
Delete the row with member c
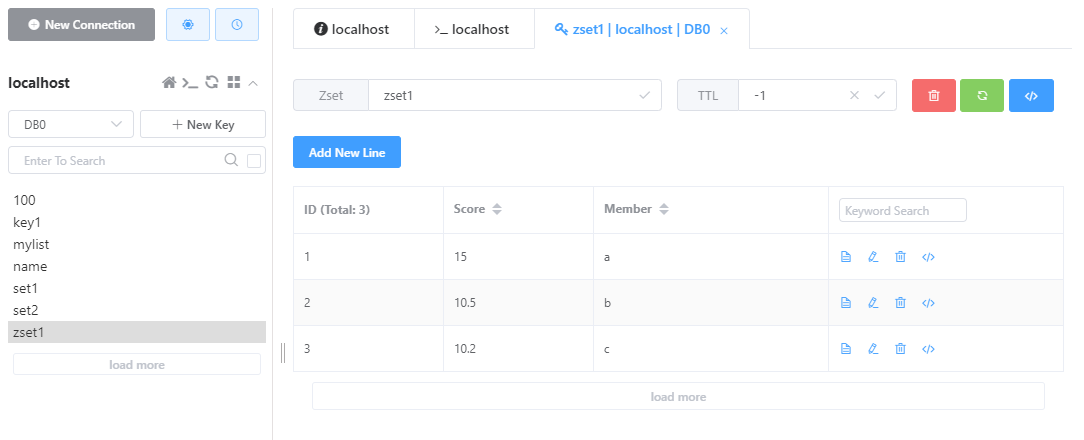pyautogui.click(x=901, y=349)
